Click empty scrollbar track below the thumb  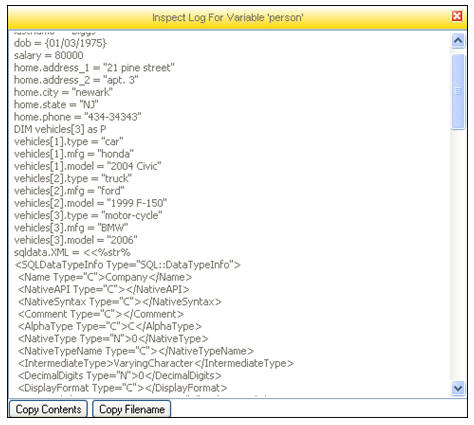(458, 255)
